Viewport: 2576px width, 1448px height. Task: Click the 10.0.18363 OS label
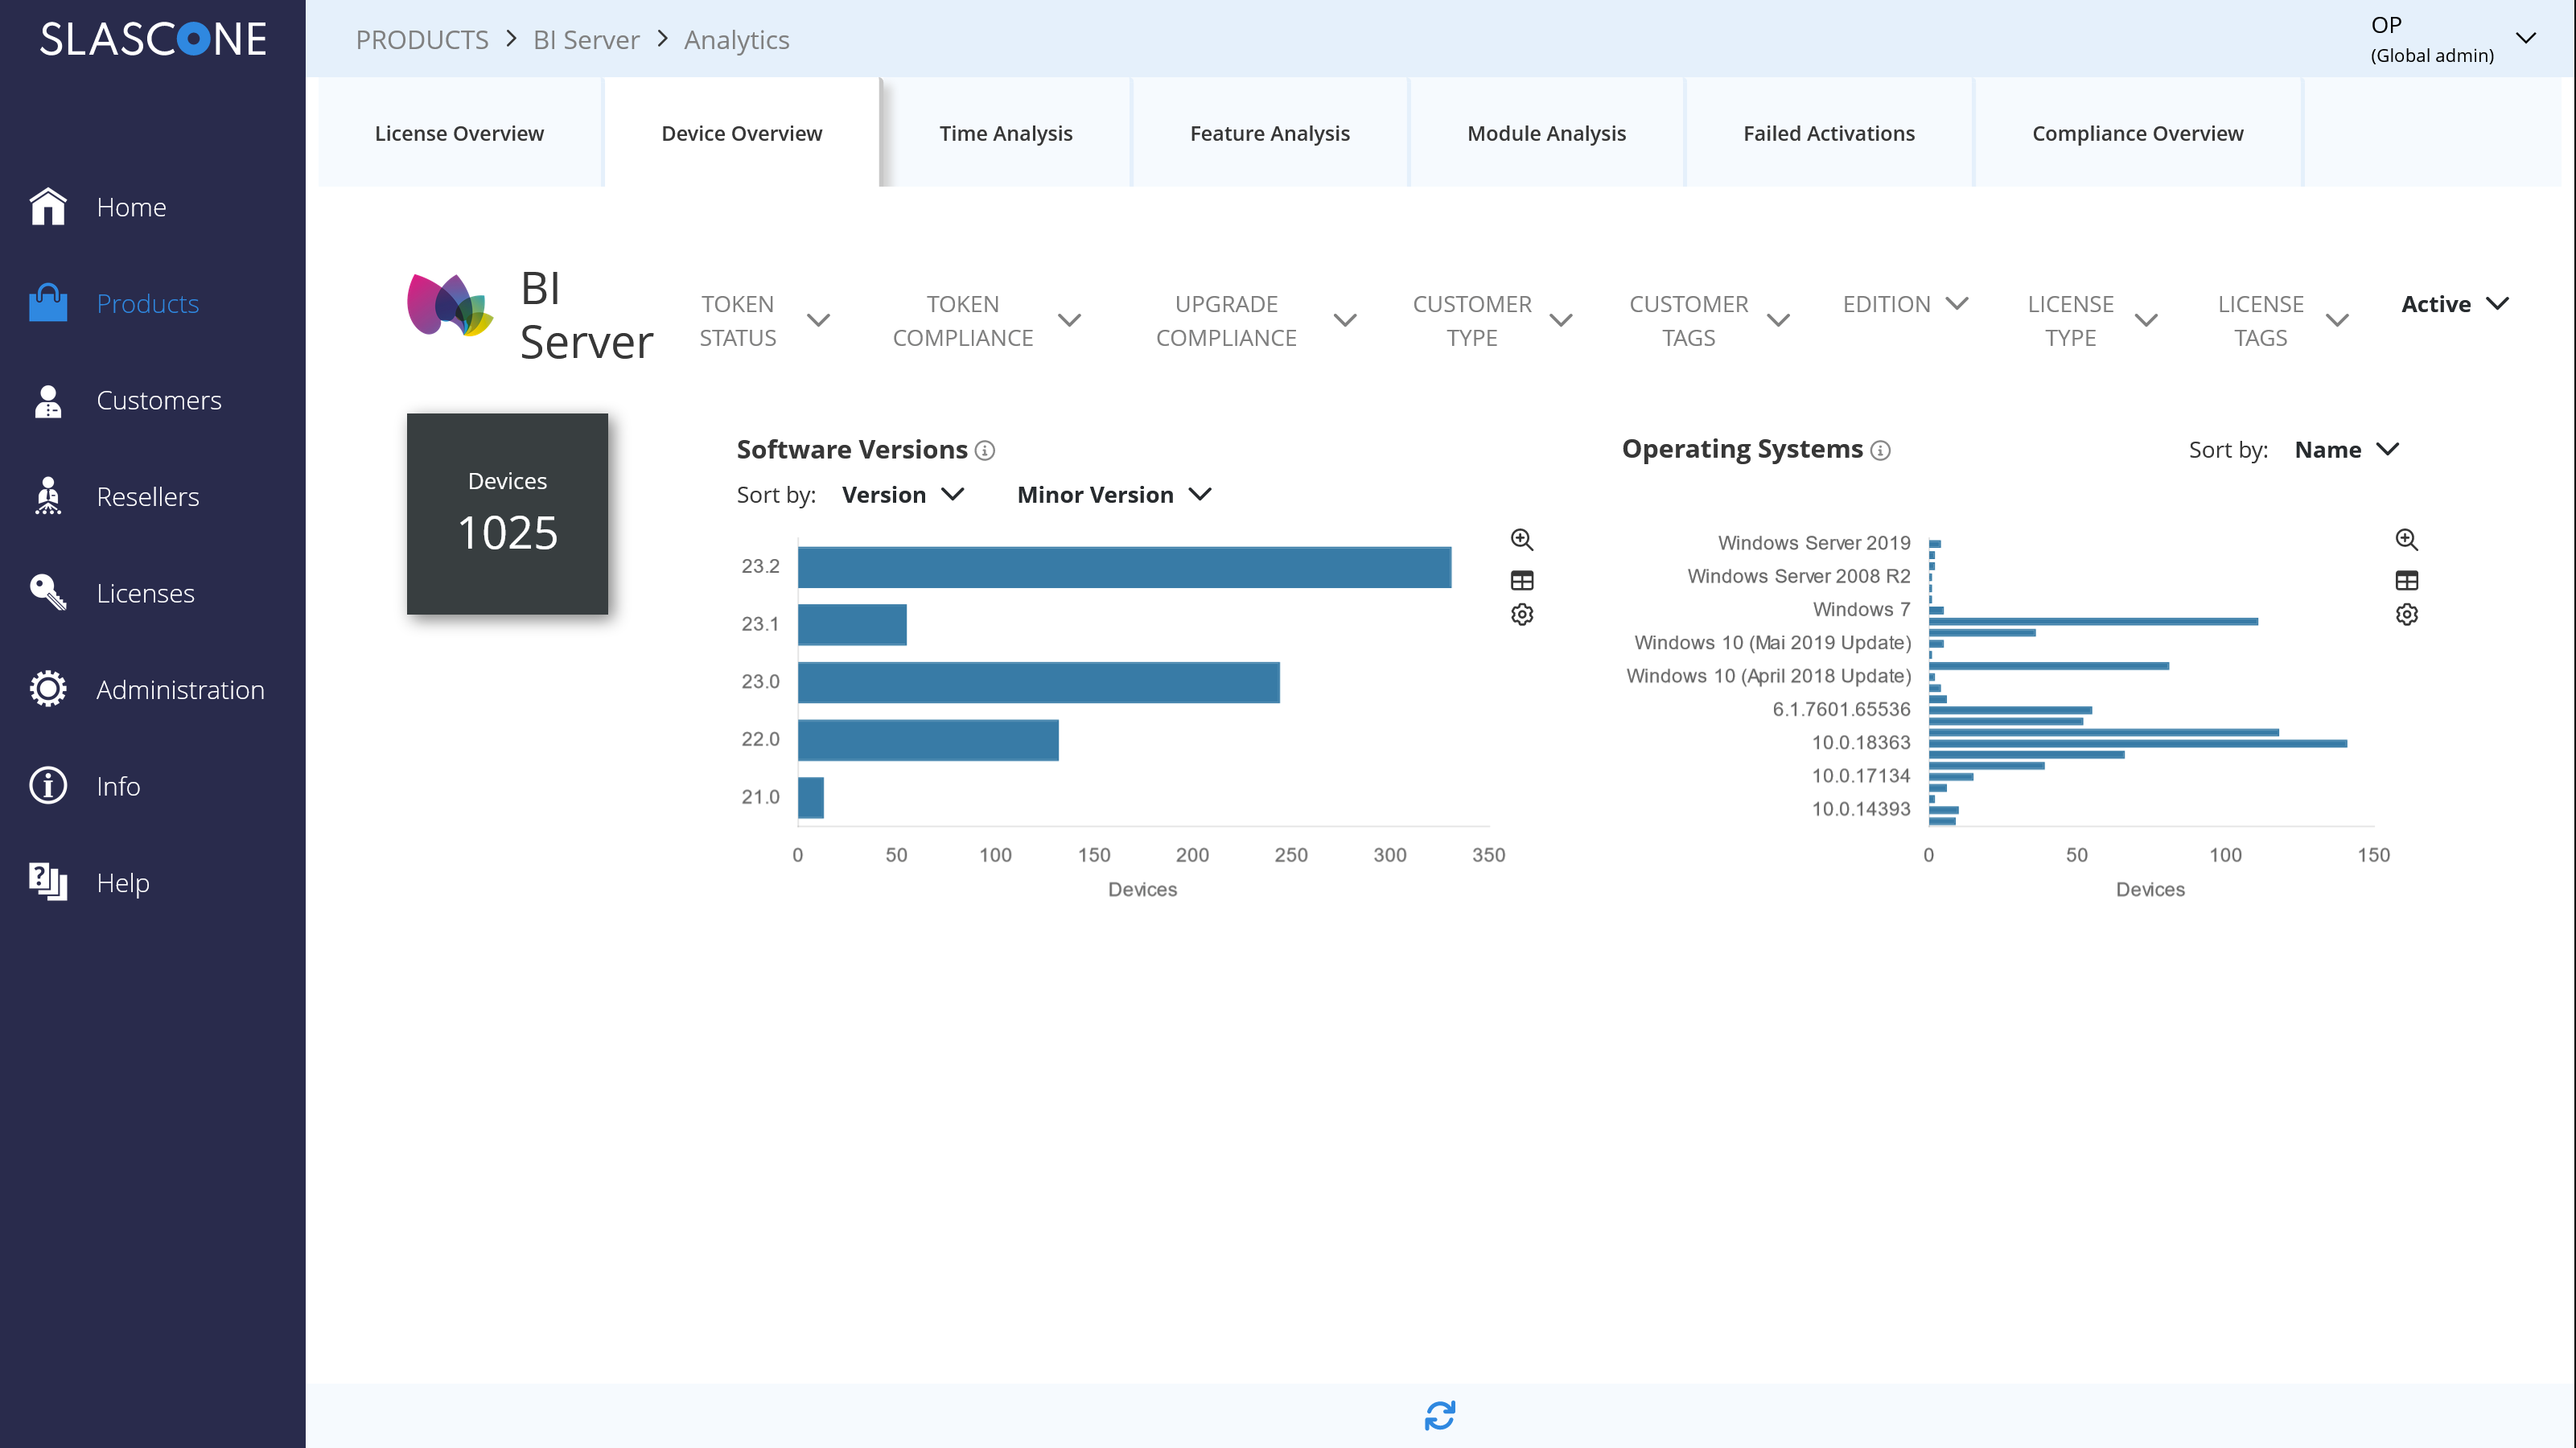pos(1861,742)
